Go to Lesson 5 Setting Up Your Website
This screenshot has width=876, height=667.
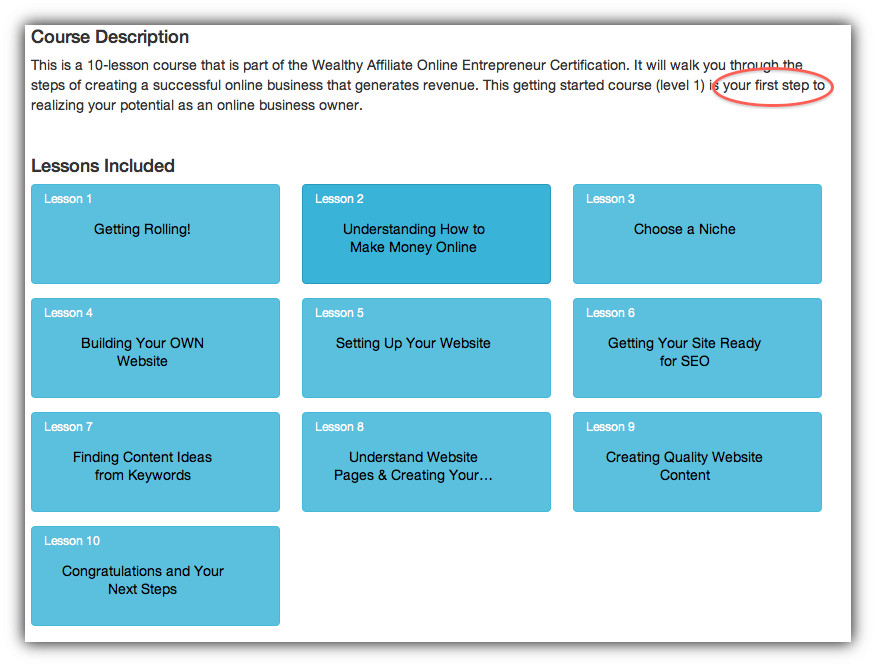coord(426,348)
